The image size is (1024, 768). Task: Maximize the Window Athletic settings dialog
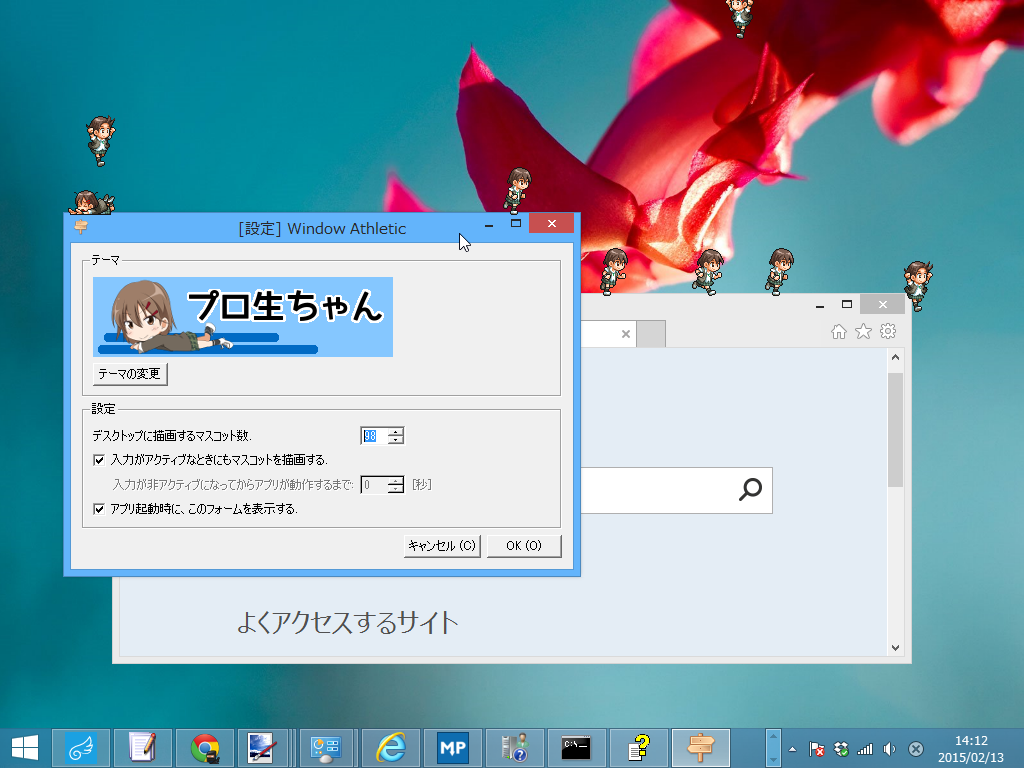(x=516, y=224)
